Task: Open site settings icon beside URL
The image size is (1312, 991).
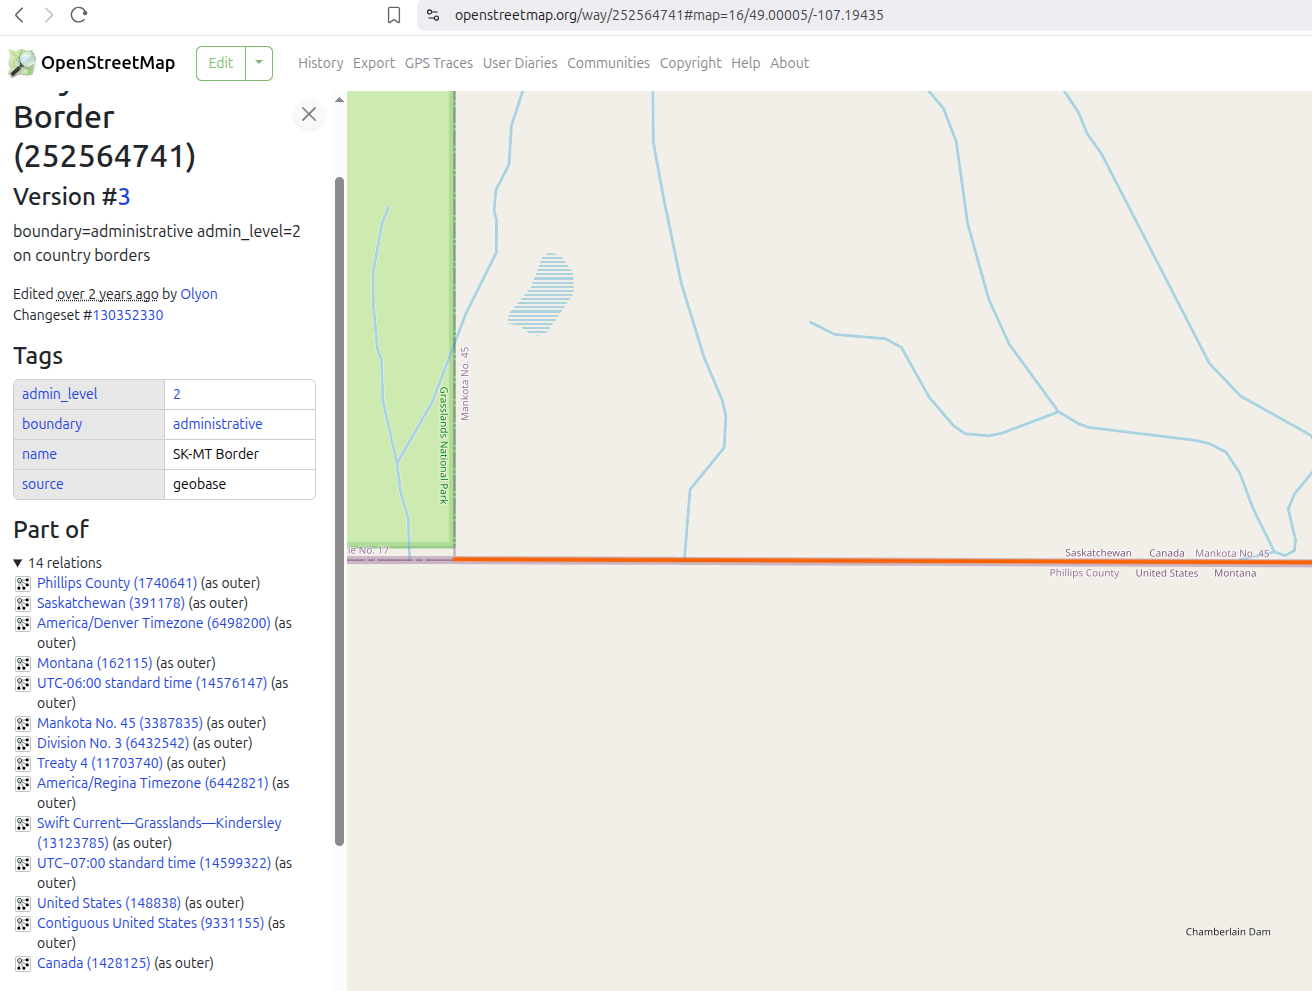Action: coord(433,15)
